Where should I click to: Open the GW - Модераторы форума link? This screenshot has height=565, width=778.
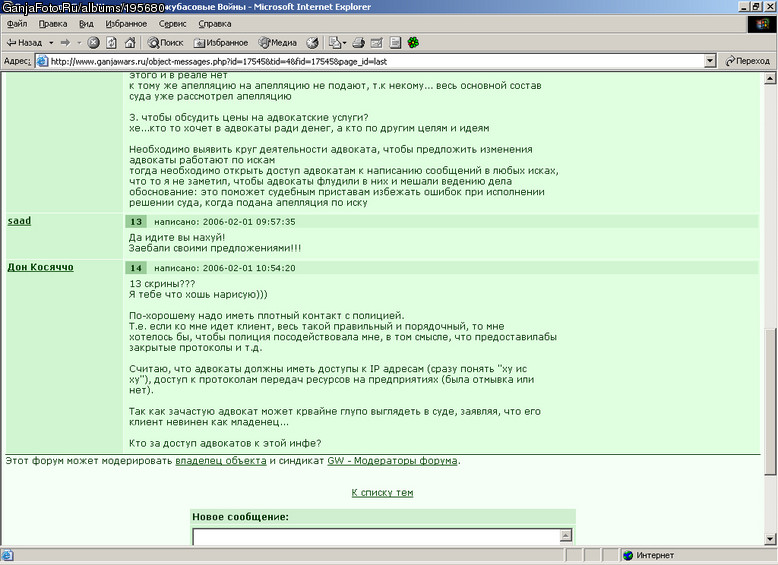pyautogui.click(x=392, y=461)
